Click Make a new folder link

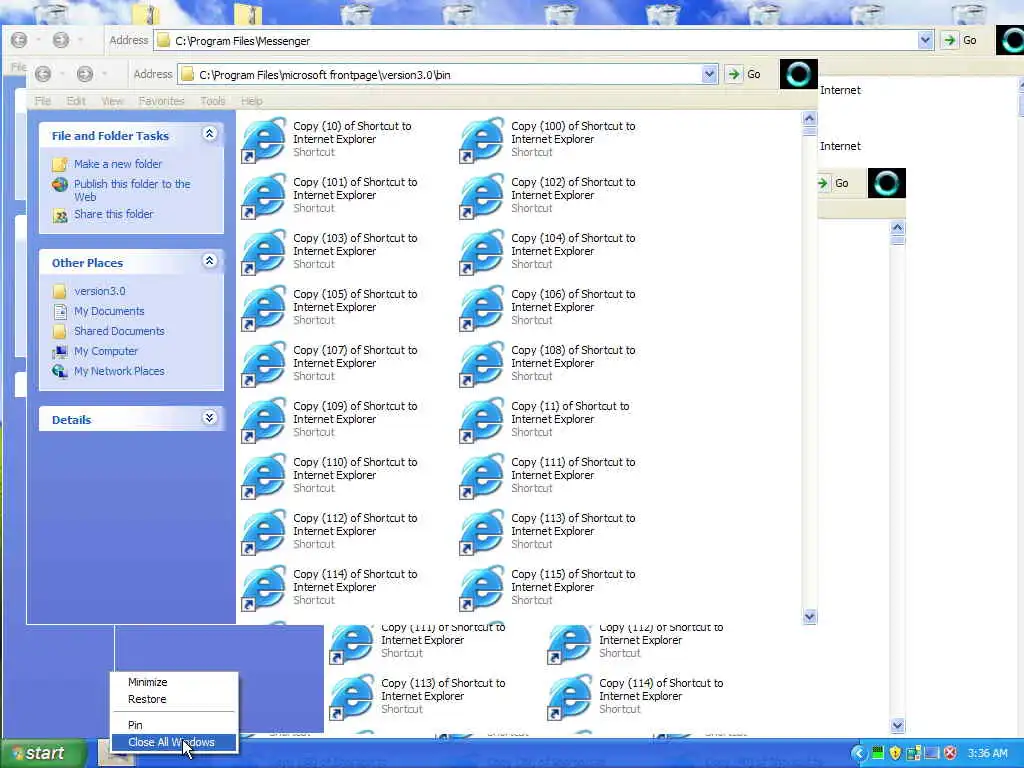(x=118, y=164)
